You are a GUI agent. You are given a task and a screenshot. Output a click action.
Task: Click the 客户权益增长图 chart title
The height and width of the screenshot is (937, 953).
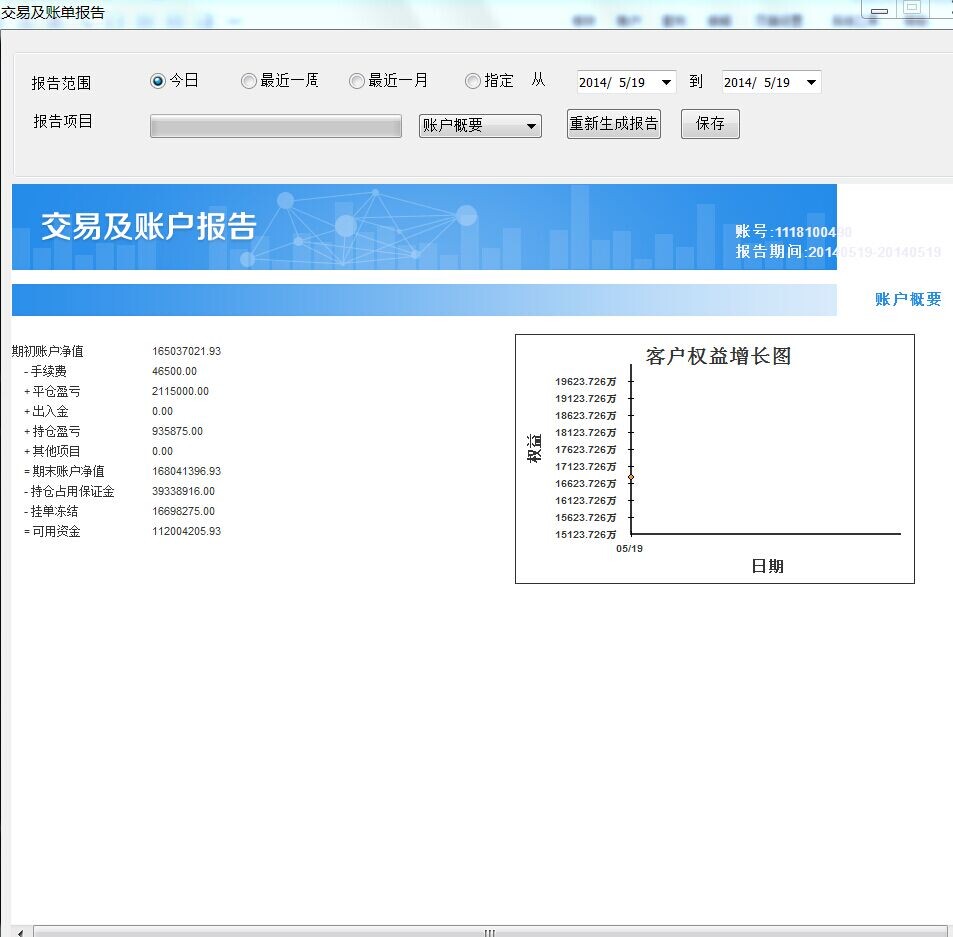coord(718,356)
